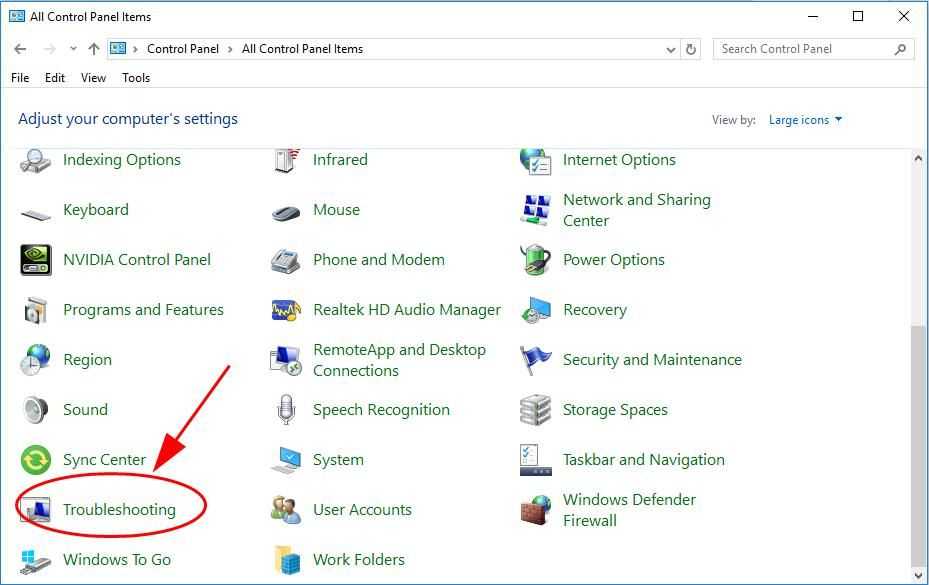Open the Indexing Options icon
The image size is (929, 585).
click(x=36, y=161)
